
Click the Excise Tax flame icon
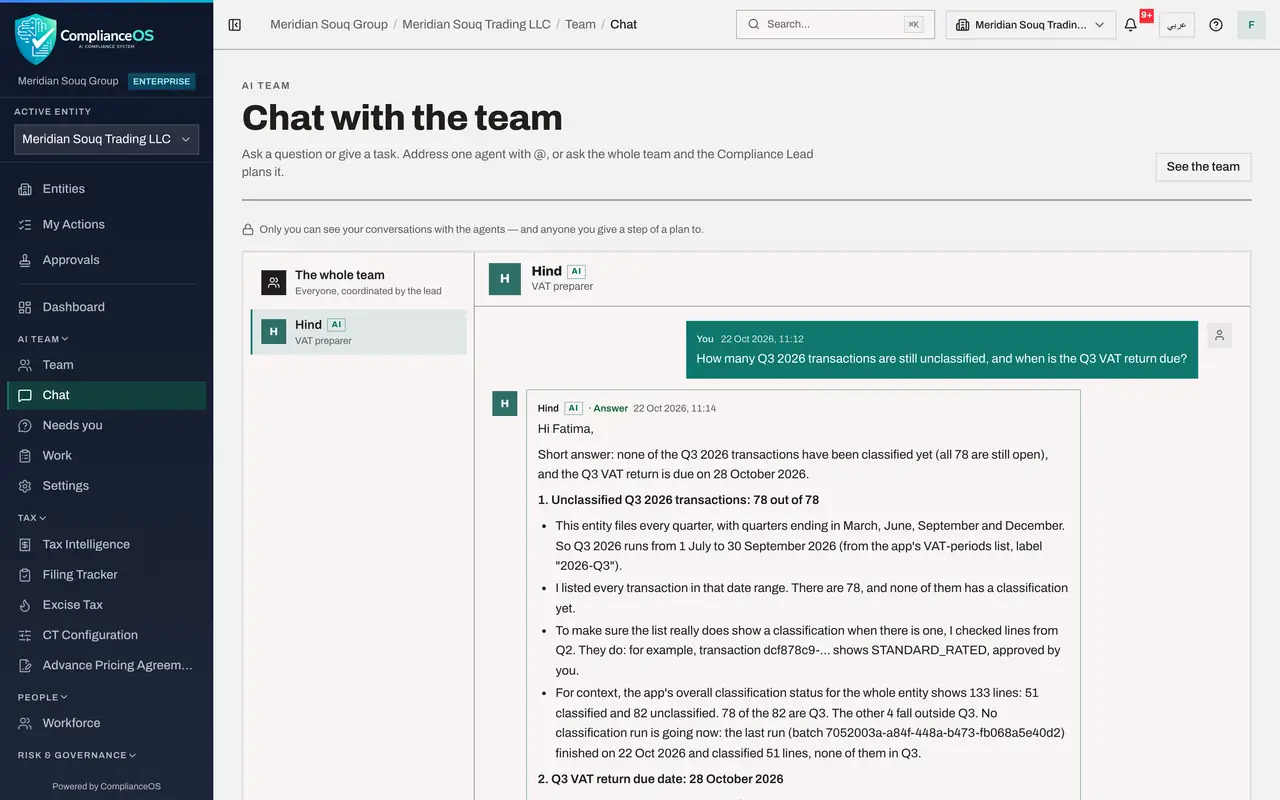click(25, 605)
